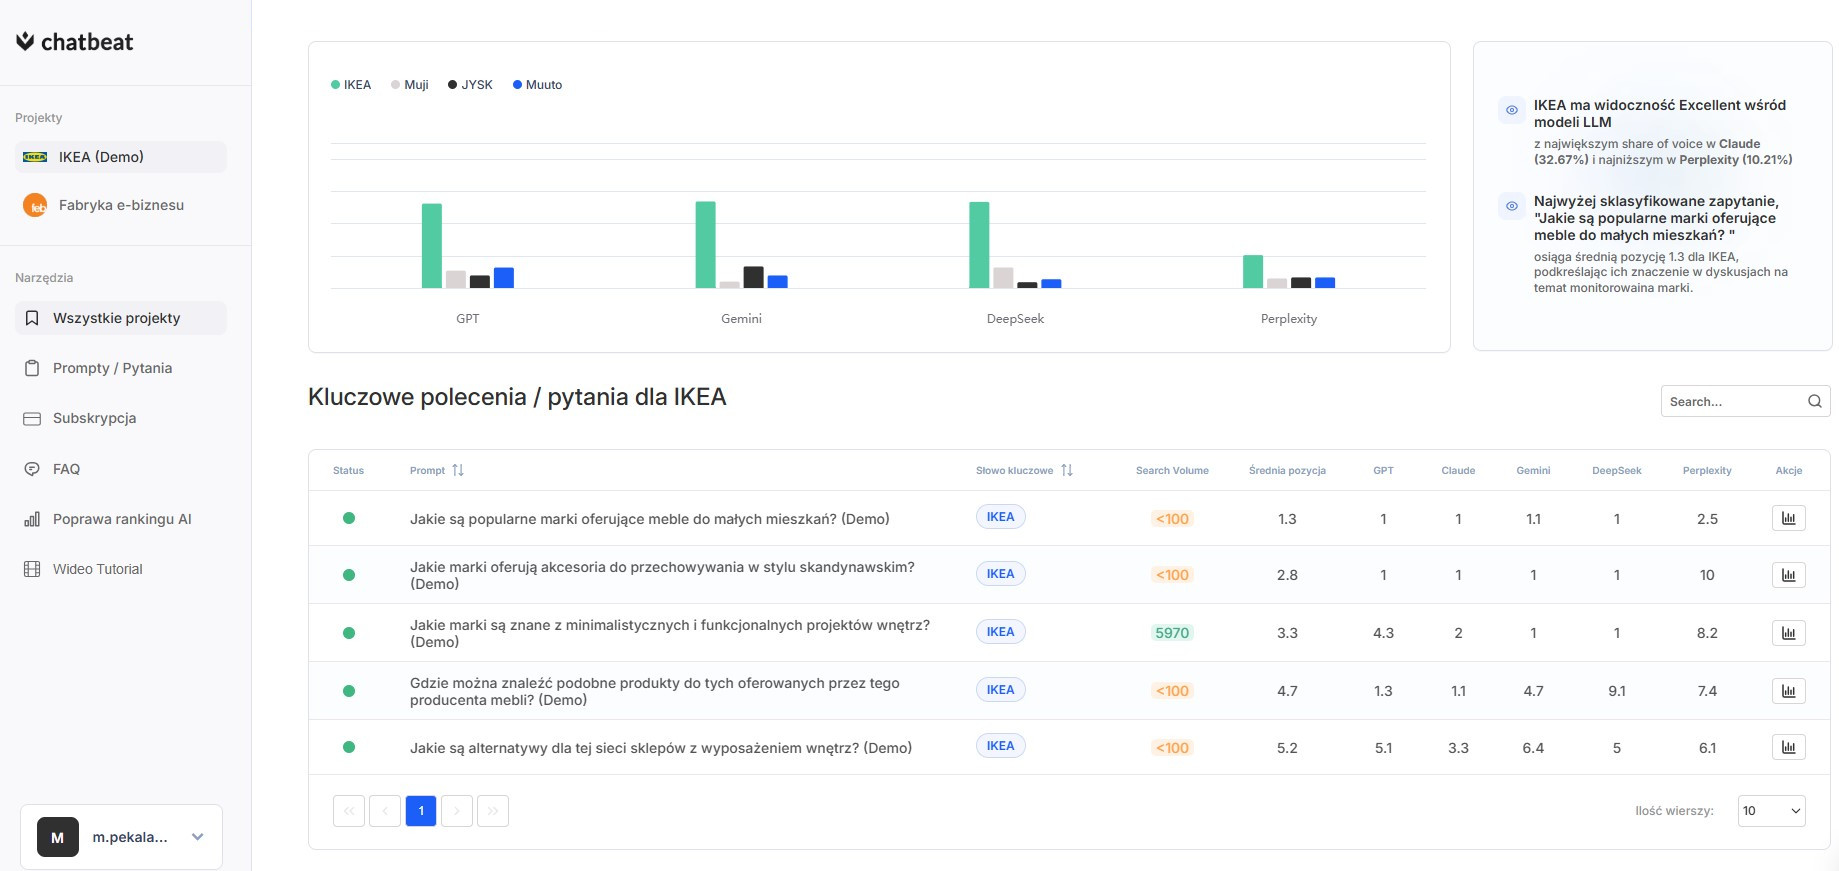
Task: Click the 9.1 DeepSeek value cell
Action: [x=1617, y=691]
